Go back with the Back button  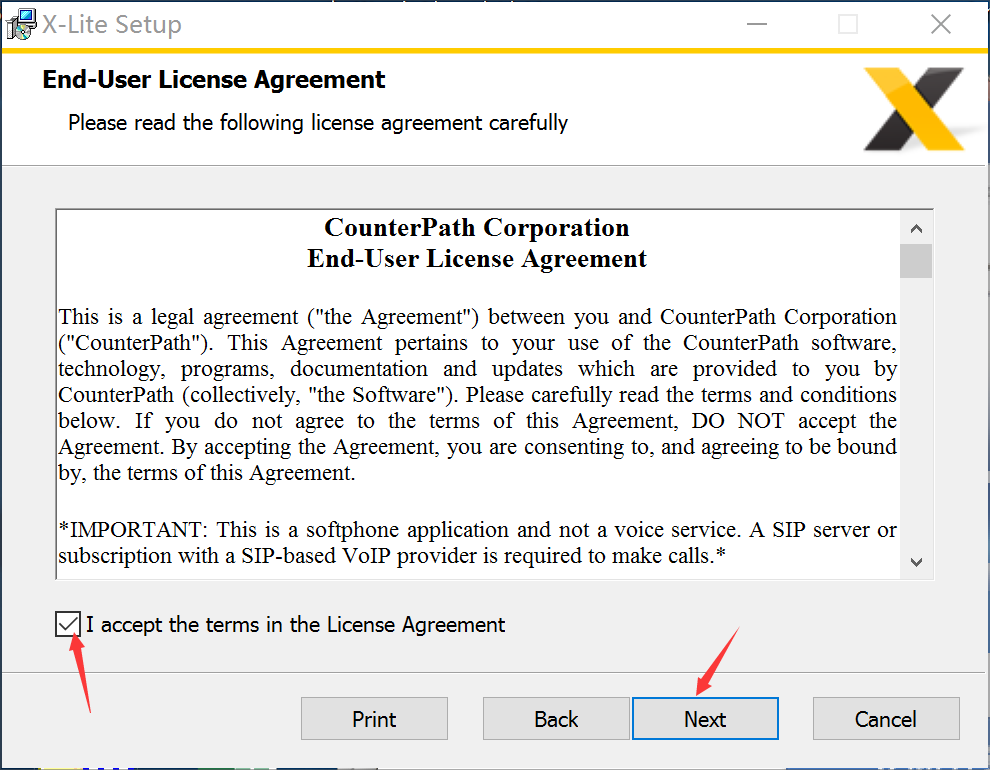(x=556, y=719)
